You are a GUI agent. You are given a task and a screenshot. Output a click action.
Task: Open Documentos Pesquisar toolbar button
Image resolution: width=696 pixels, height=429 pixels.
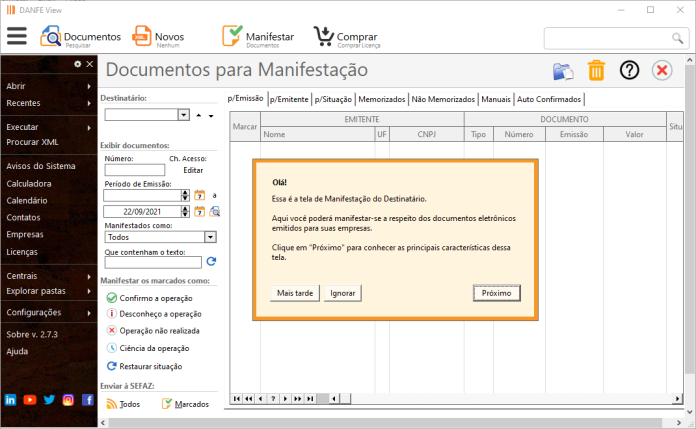tap(80, 37)
